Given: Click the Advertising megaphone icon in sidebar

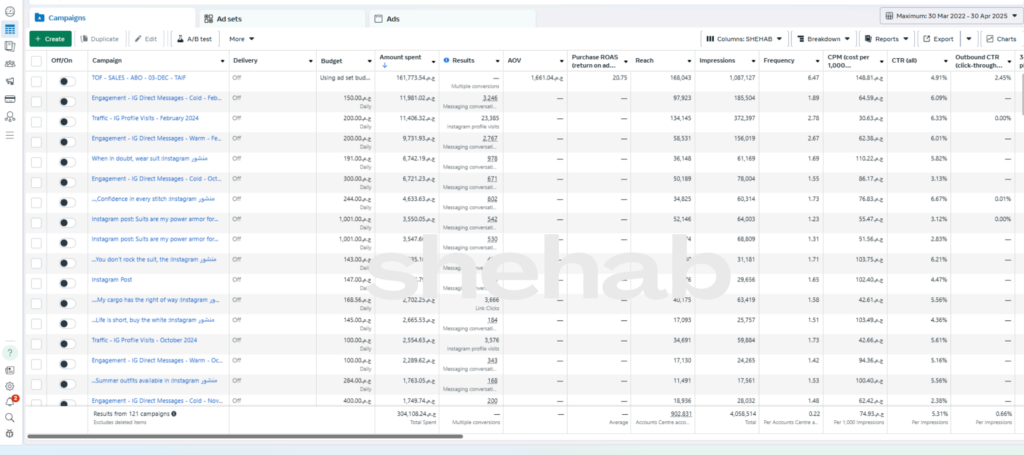Looking at the screenshot, I should coord(10,81).
